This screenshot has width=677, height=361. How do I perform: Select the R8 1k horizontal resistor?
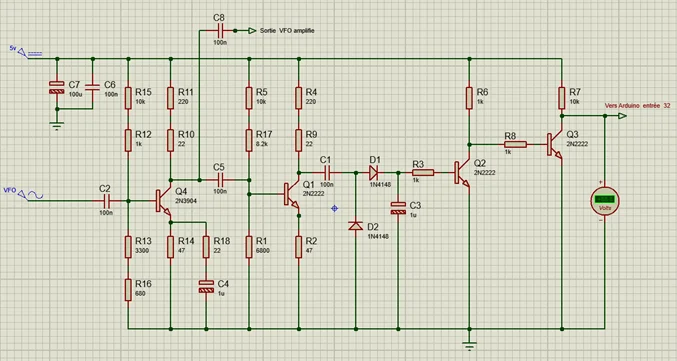[x=515, y=144]
